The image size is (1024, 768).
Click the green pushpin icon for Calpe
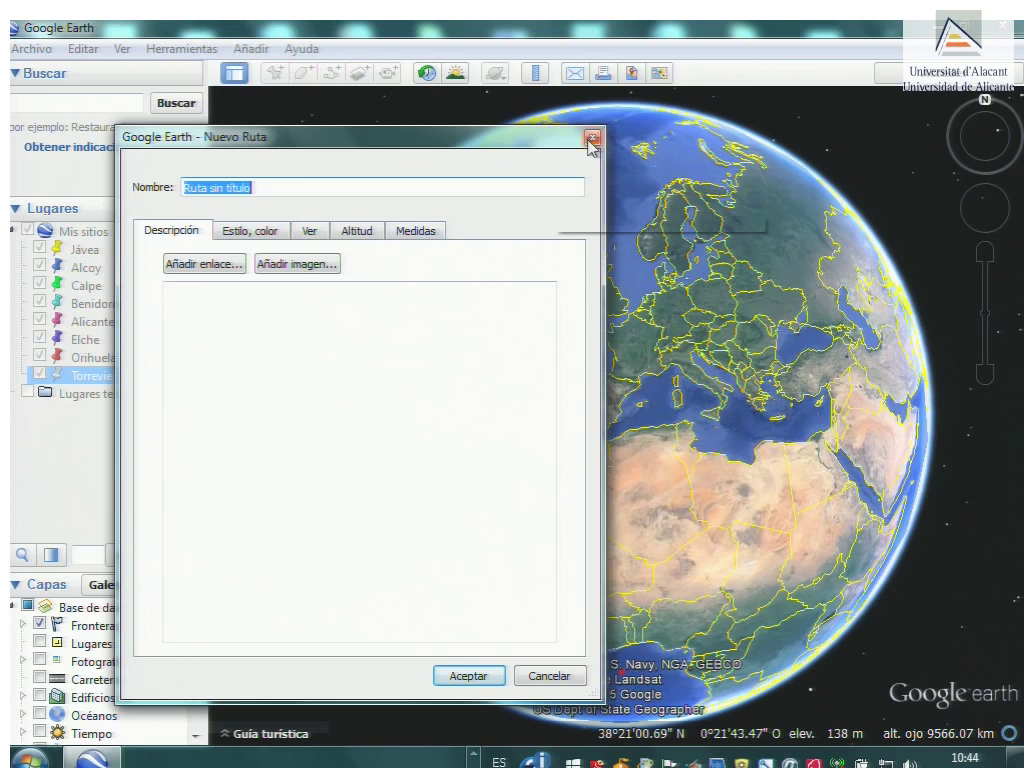[x=57, y=284]
